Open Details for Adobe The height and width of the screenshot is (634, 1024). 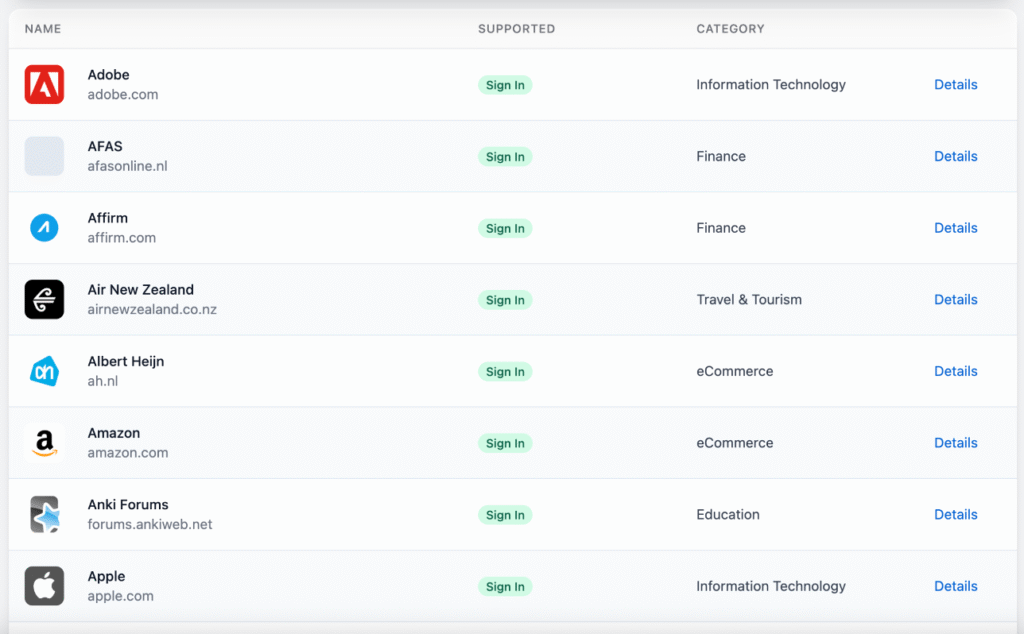[955, 85]
